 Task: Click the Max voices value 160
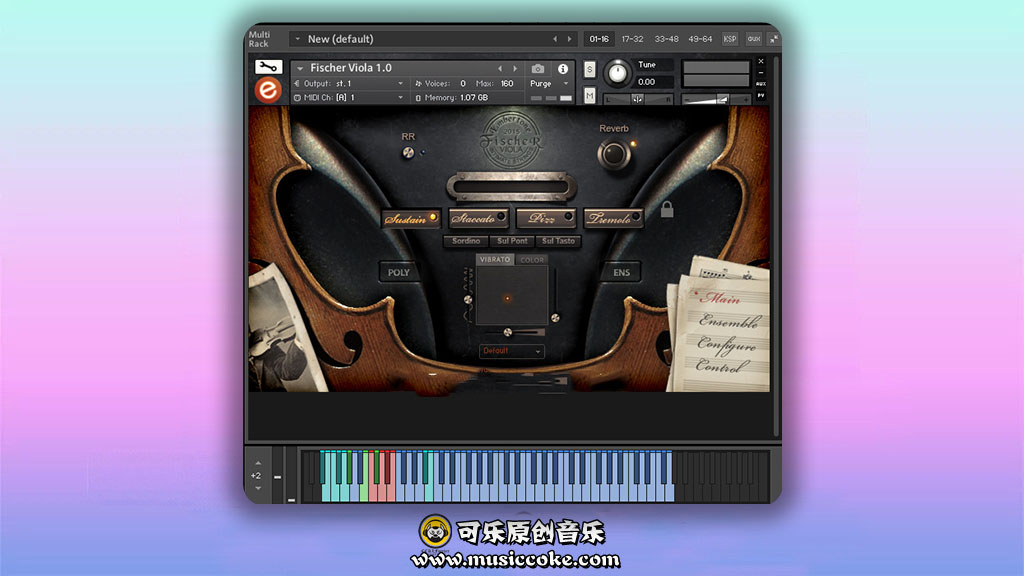(507, 84)
